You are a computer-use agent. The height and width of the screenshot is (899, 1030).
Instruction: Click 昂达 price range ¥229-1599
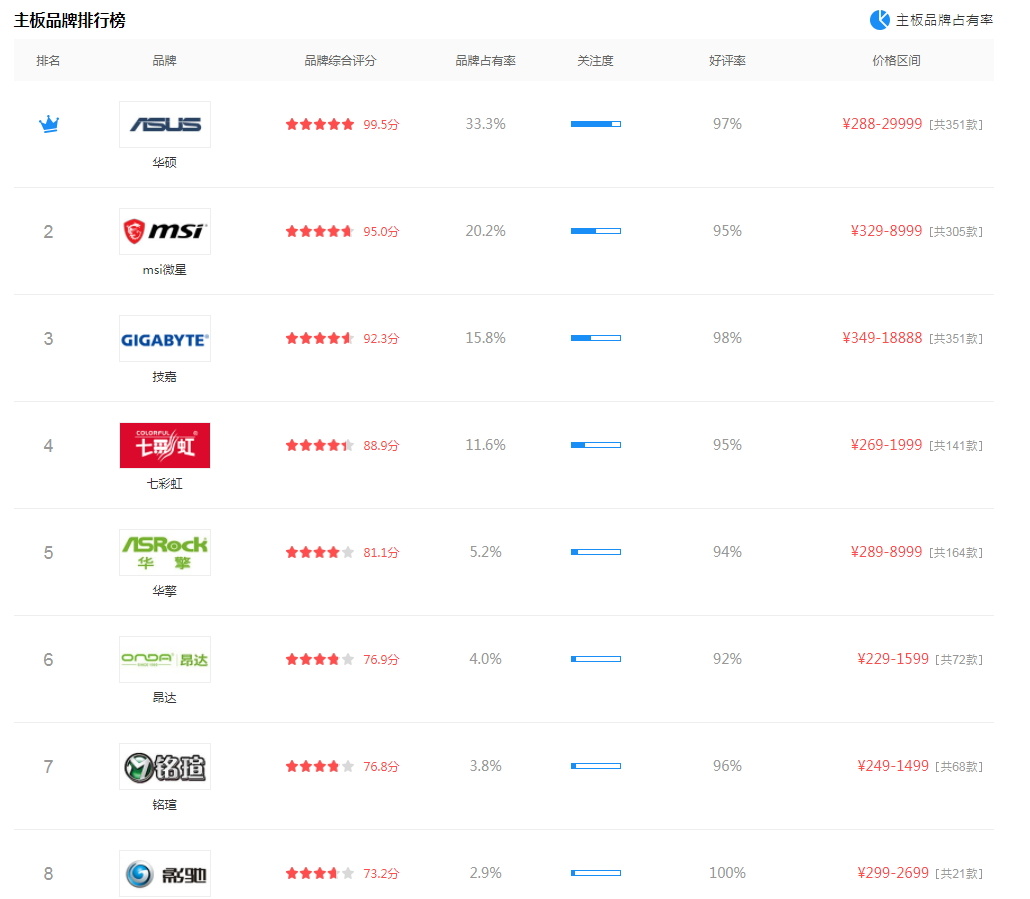coord(893,659)
